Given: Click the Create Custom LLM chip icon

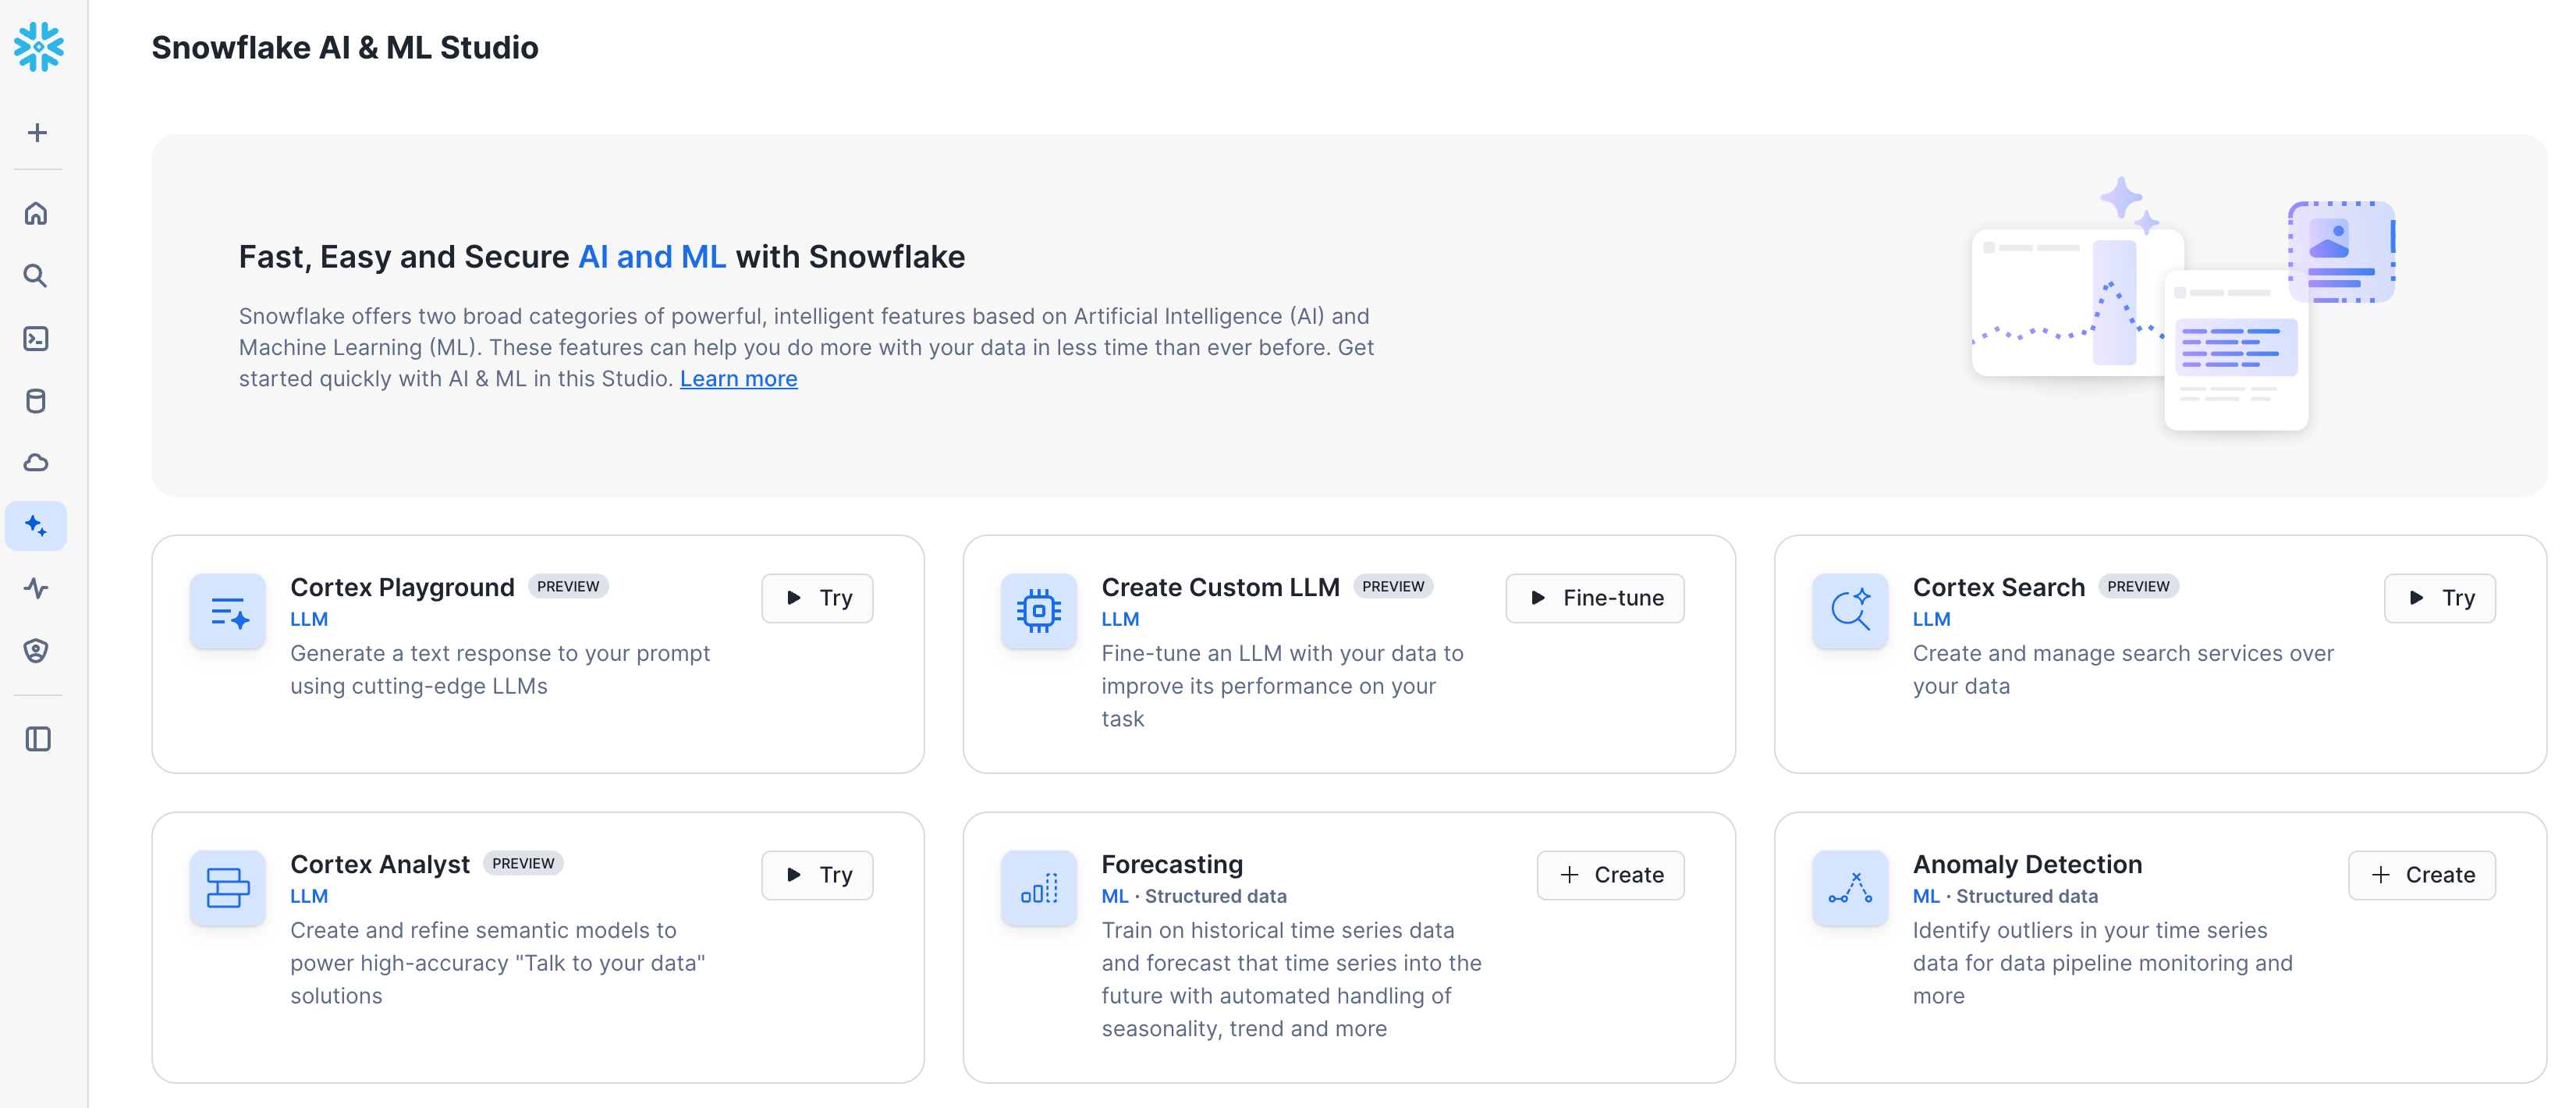Looking at the screenshot, I should 1039,611.
